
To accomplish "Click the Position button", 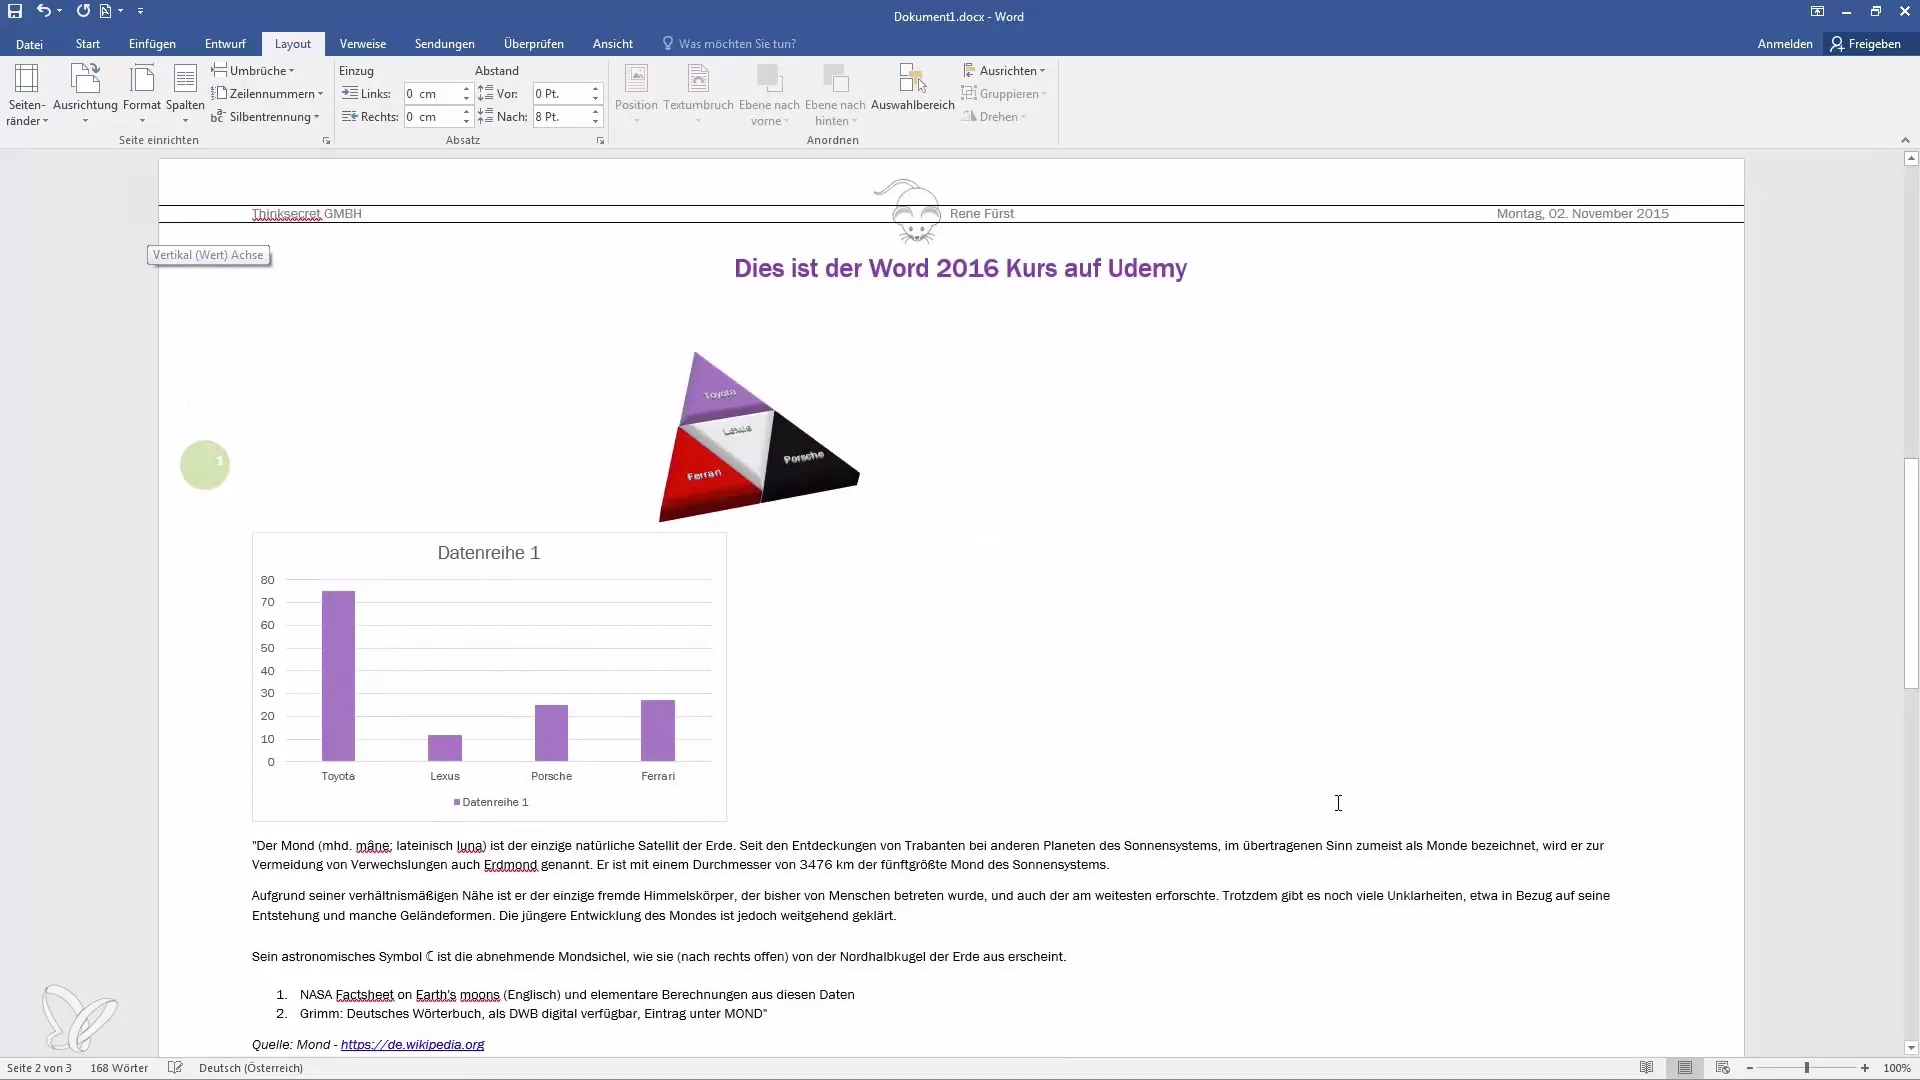I will click(x=636, y=95).
